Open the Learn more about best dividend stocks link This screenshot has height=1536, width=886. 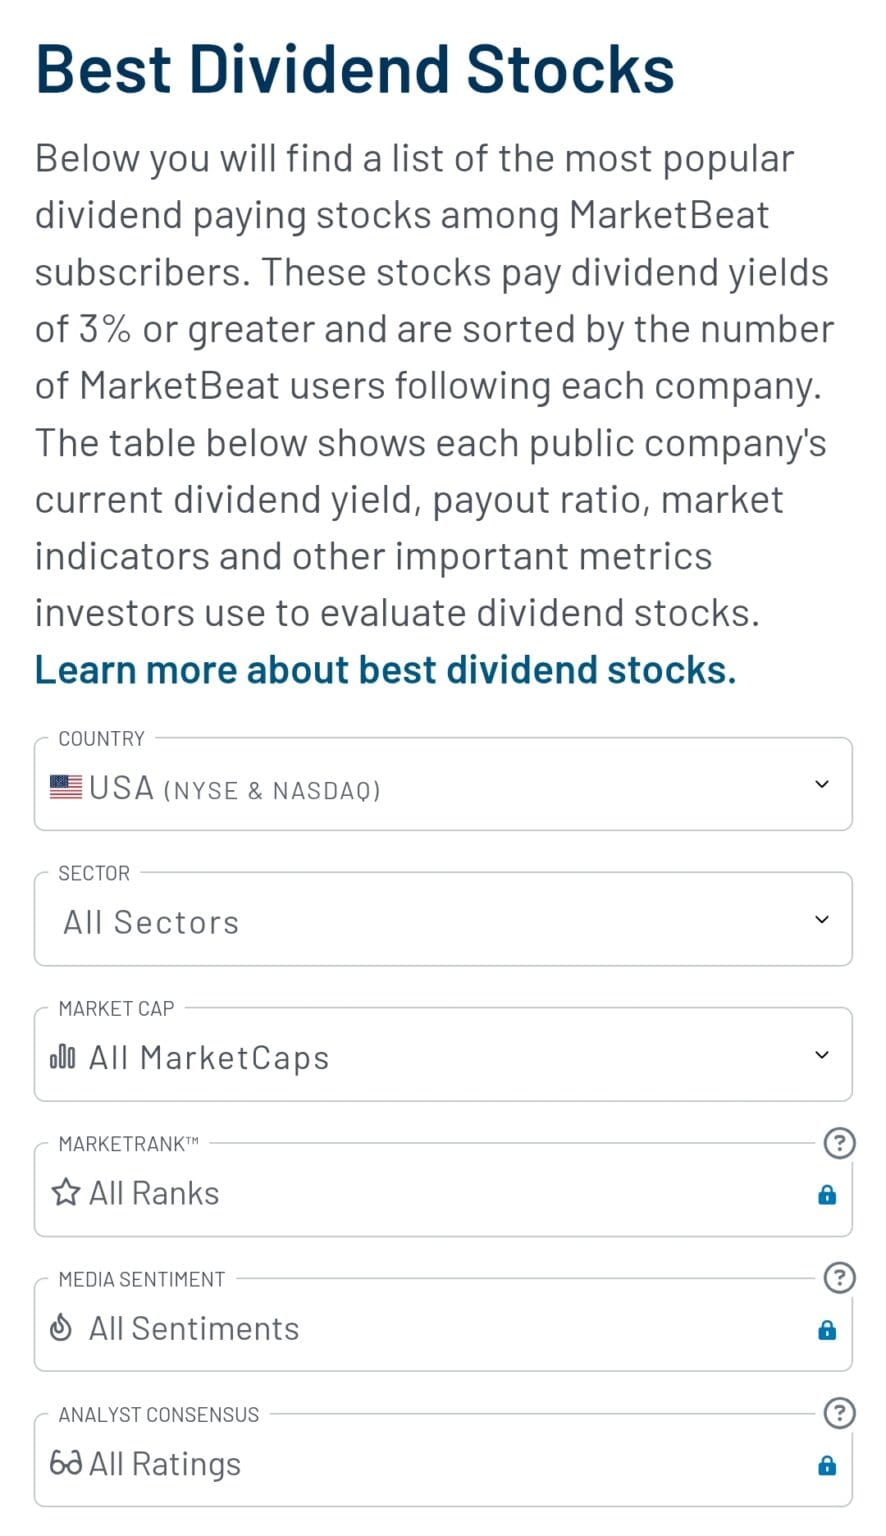384,668
